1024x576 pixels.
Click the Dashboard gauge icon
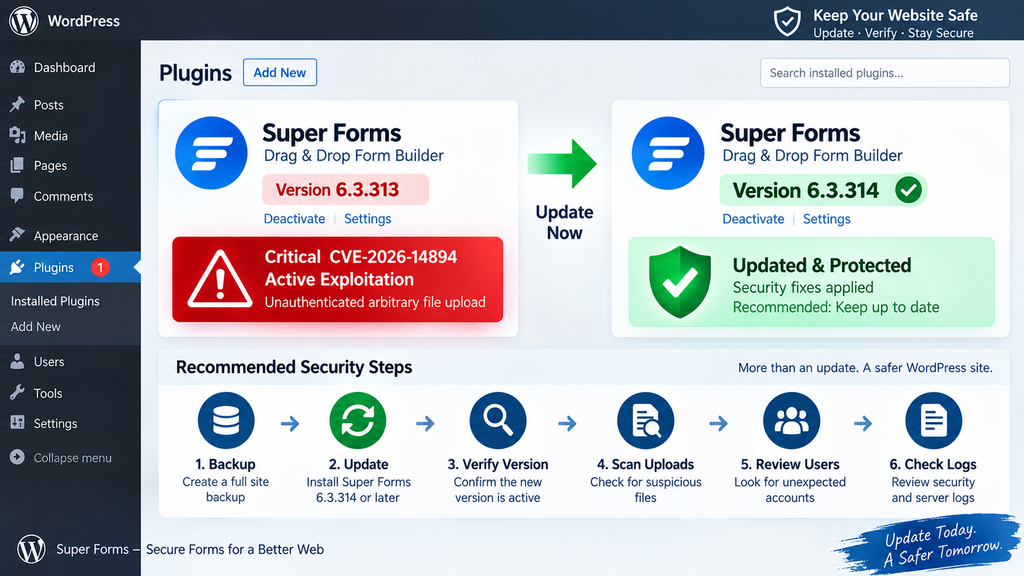(18, 67)
